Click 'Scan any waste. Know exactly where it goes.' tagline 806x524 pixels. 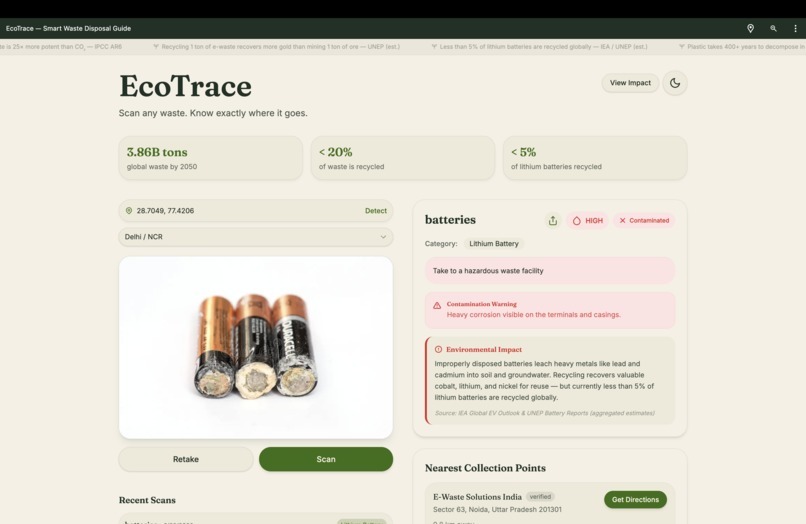click(x=213, y=113)
